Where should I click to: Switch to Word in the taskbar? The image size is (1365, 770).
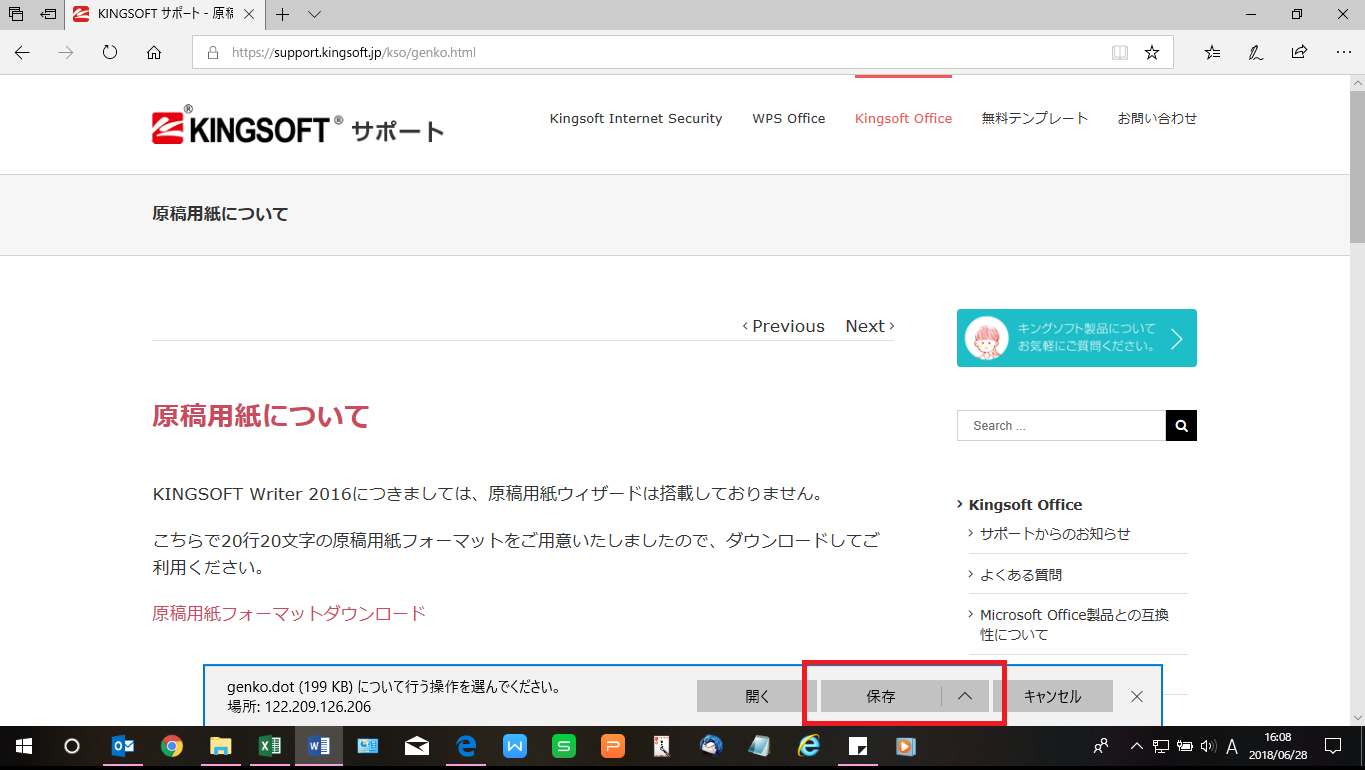coord(319,746)
